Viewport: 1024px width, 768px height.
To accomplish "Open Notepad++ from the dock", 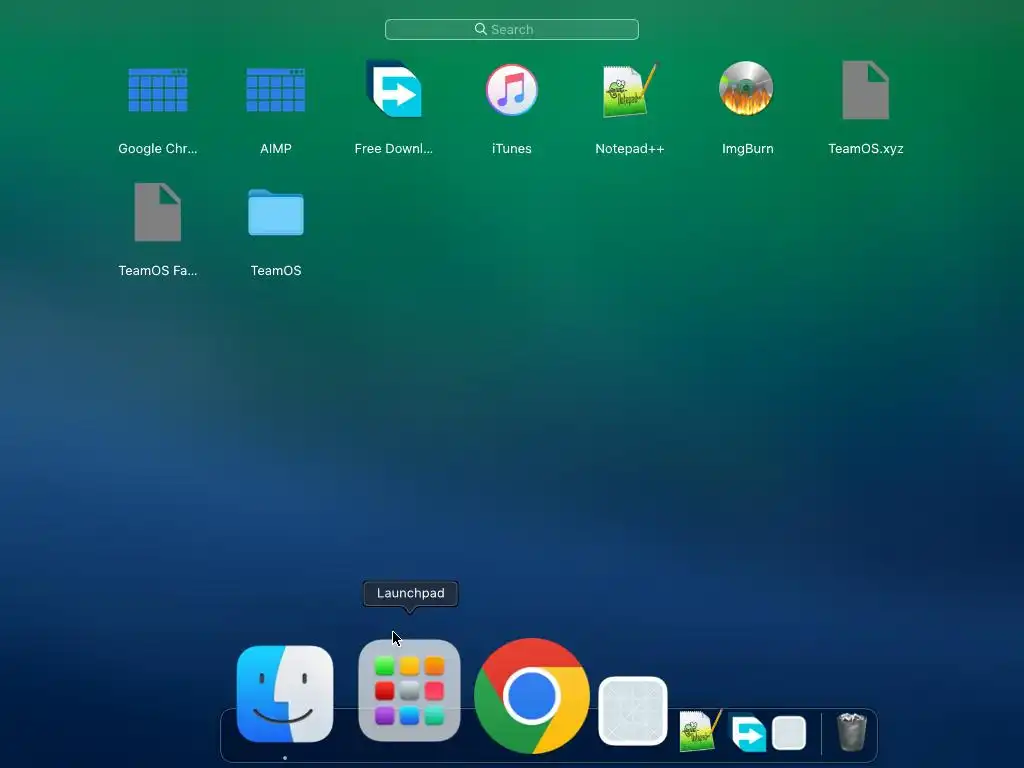I will pos(700,731).
